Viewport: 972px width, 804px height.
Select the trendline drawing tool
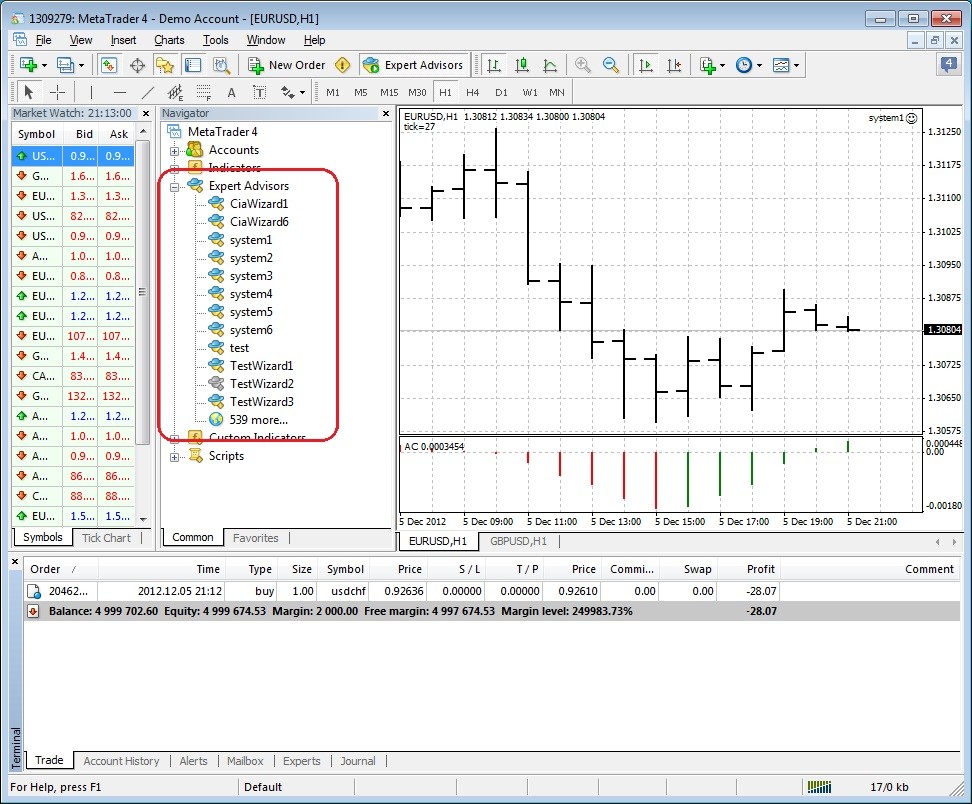[148, 92]
